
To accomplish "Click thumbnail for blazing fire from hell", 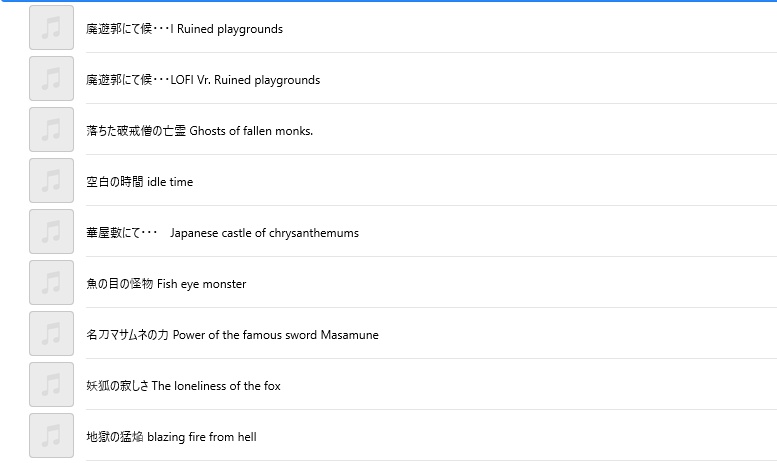I will point(51,436).
